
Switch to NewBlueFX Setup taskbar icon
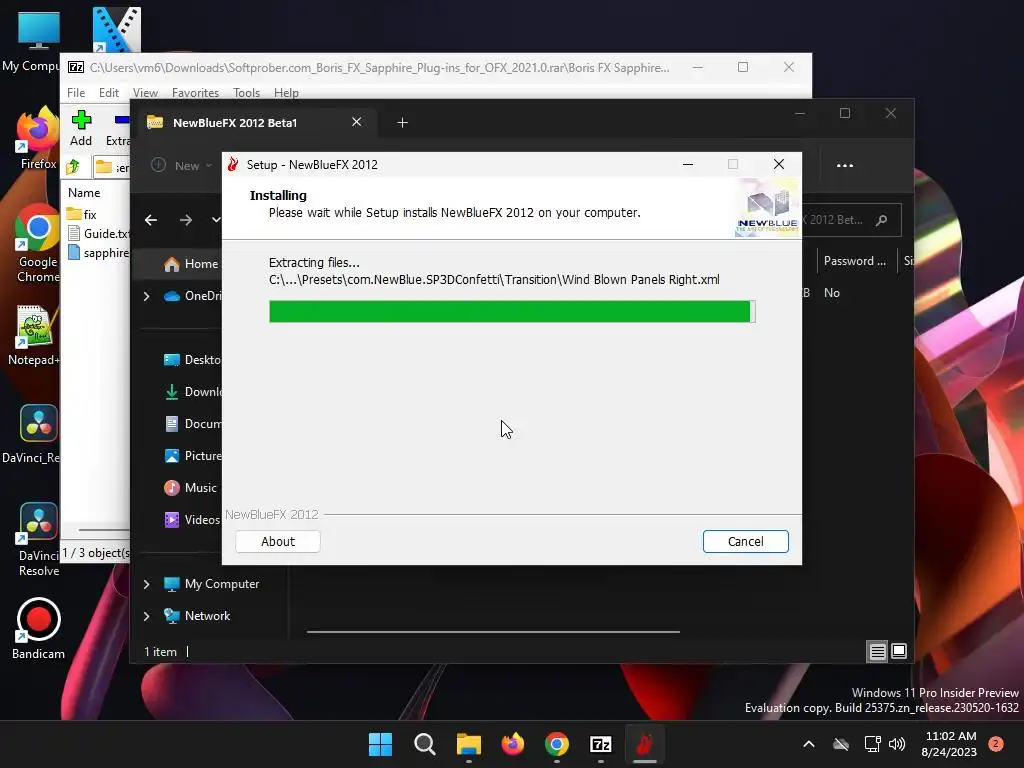(645, 744)
